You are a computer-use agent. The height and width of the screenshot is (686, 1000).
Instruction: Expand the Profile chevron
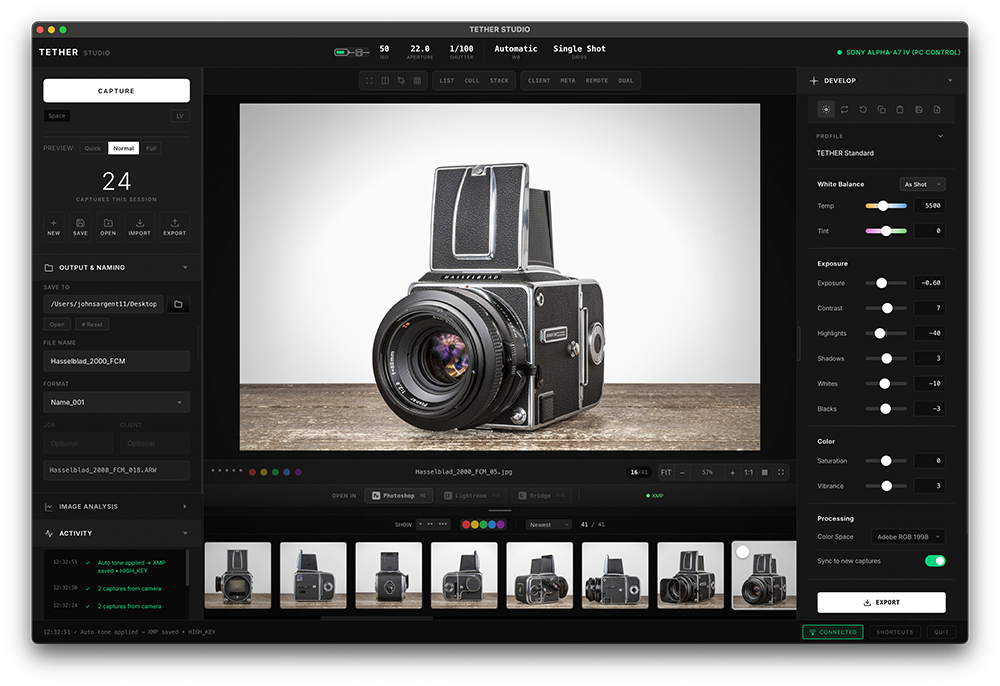(x=940, y=136)
